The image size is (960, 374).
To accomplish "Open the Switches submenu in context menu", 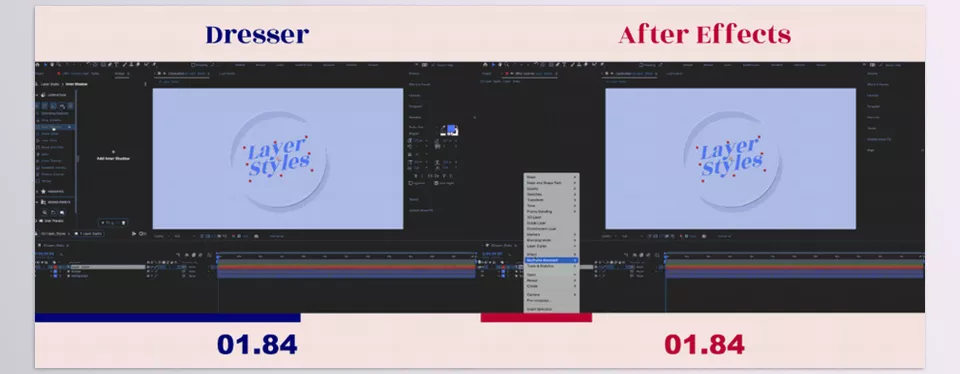I will click(x=551, y=194).
